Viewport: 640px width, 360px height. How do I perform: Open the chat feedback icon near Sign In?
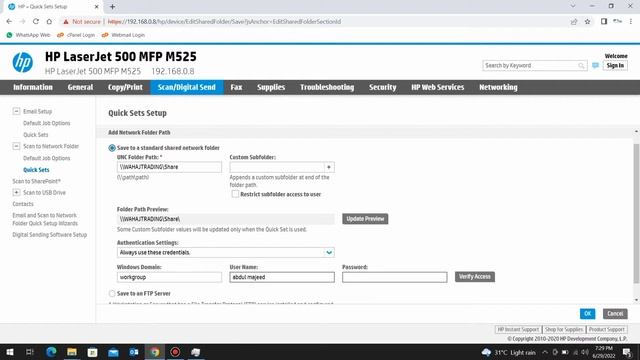(x=595, y=65)
